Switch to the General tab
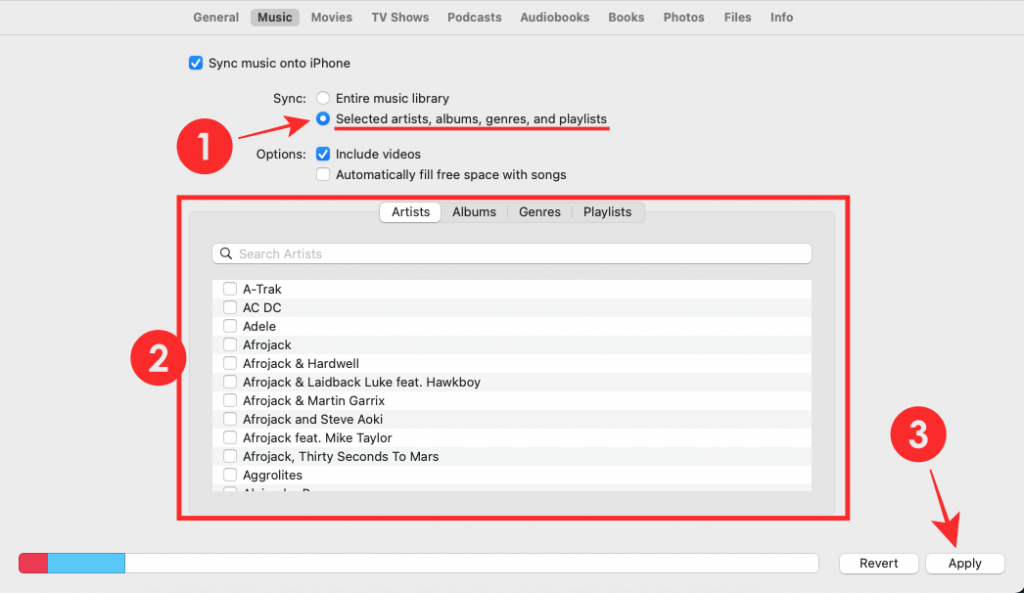 click(x=216, y=17)
